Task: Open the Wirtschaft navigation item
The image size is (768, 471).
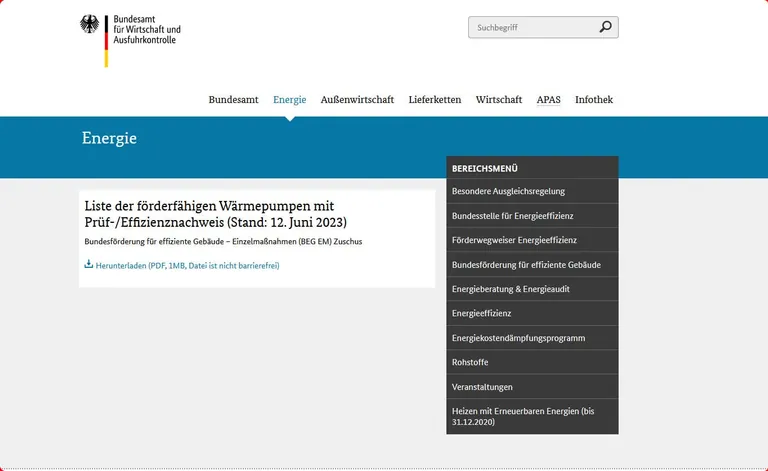Action: [498, 100]
